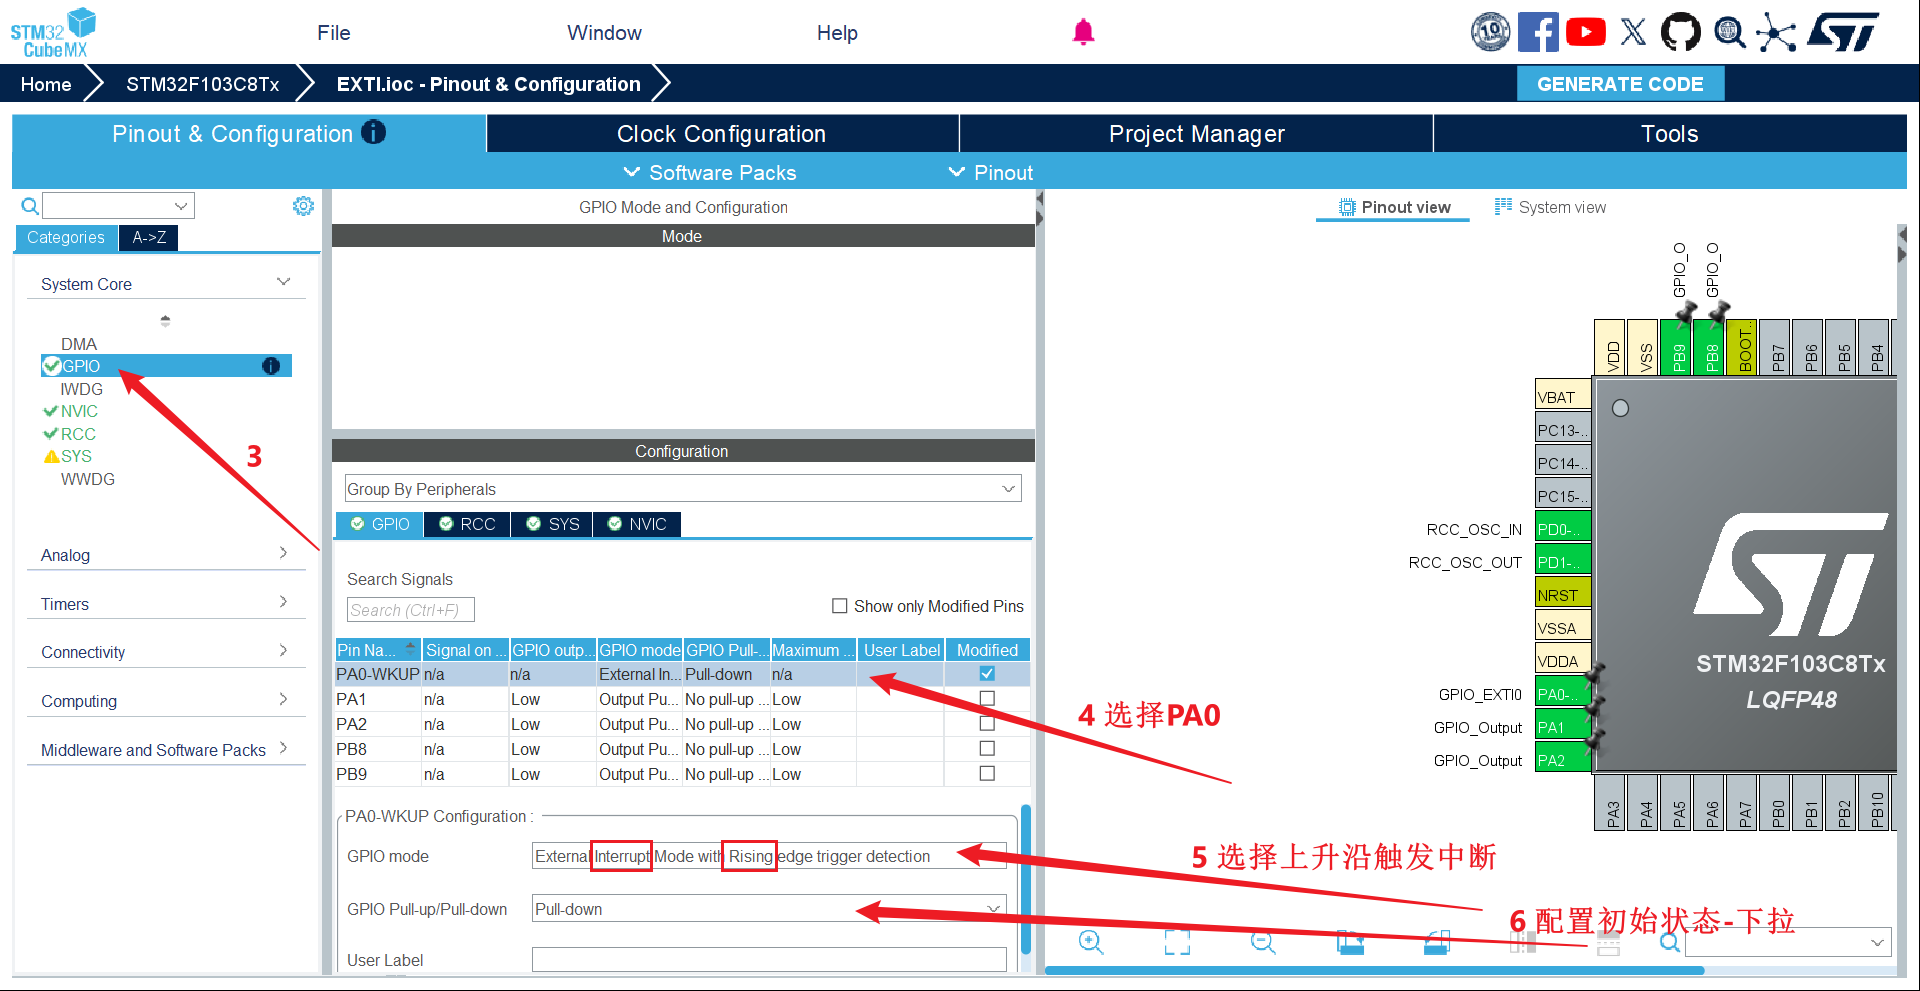The image size is (1920, 991).
Task: Zoom out of the pinout chip view
Action: [x=1263, y=942]
